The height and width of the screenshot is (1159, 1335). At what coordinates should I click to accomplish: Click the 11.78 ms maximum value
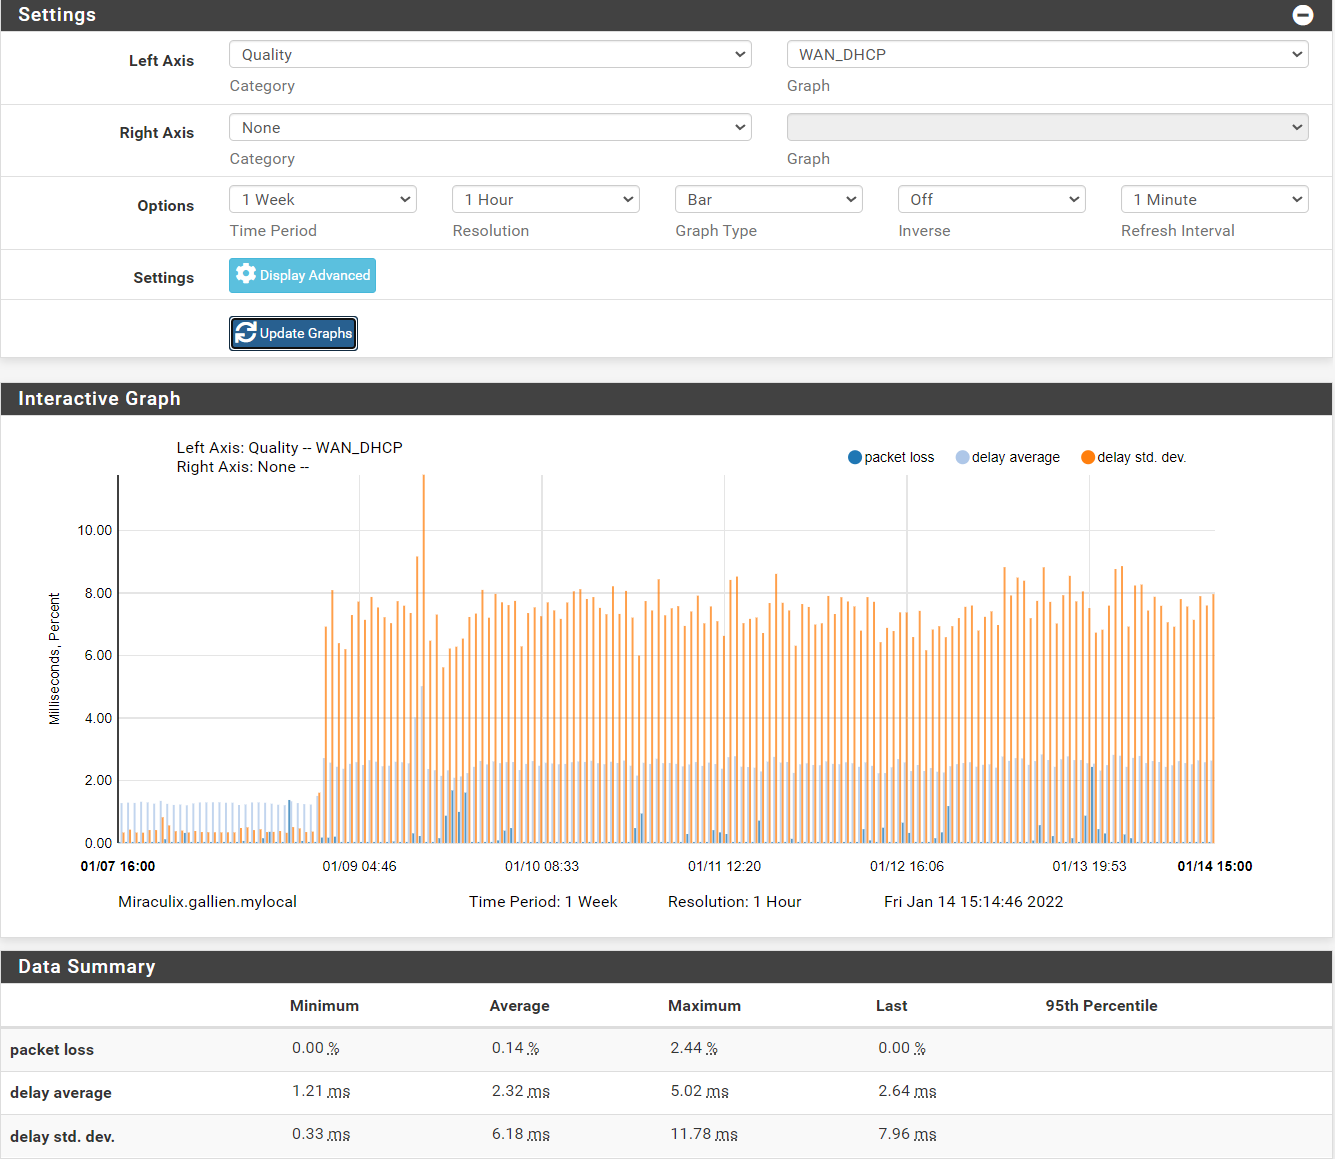click(x=704, y=1135)
